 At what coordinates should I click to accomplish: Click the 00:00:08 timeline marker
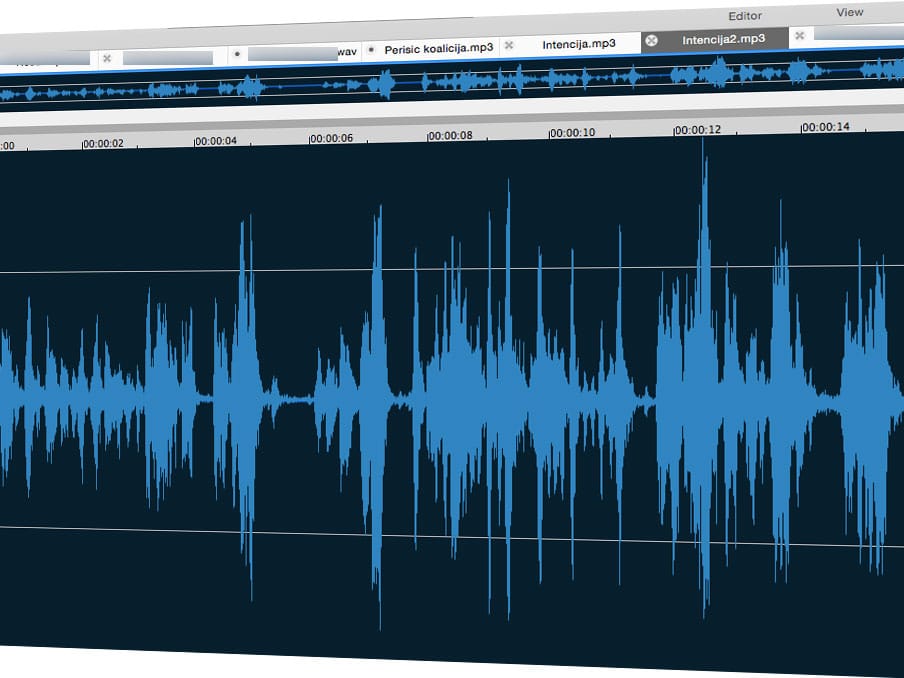point(450,135)
